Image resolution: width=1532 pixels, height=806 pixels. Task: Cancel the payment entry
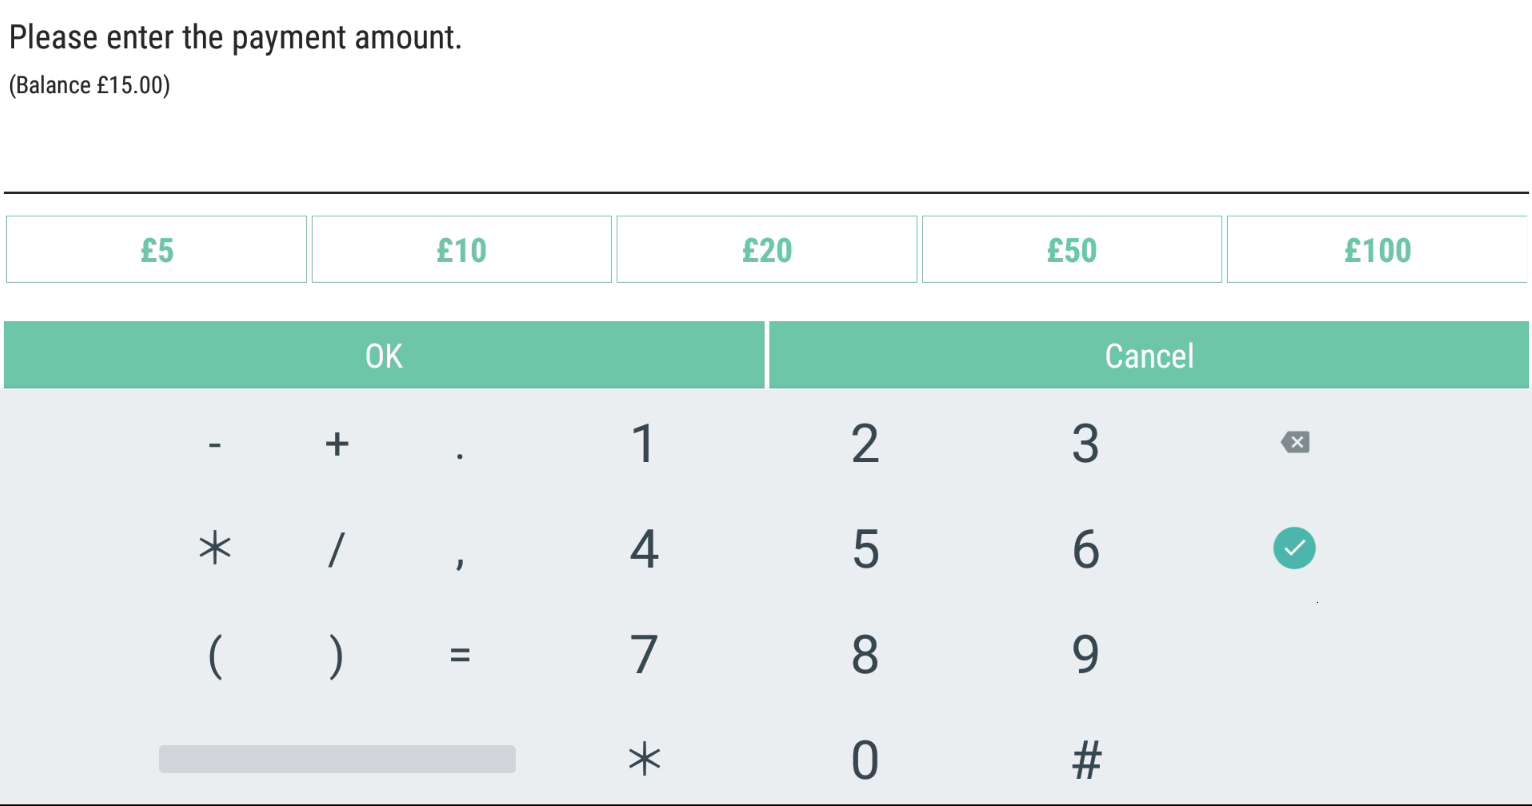[1148, 355]
